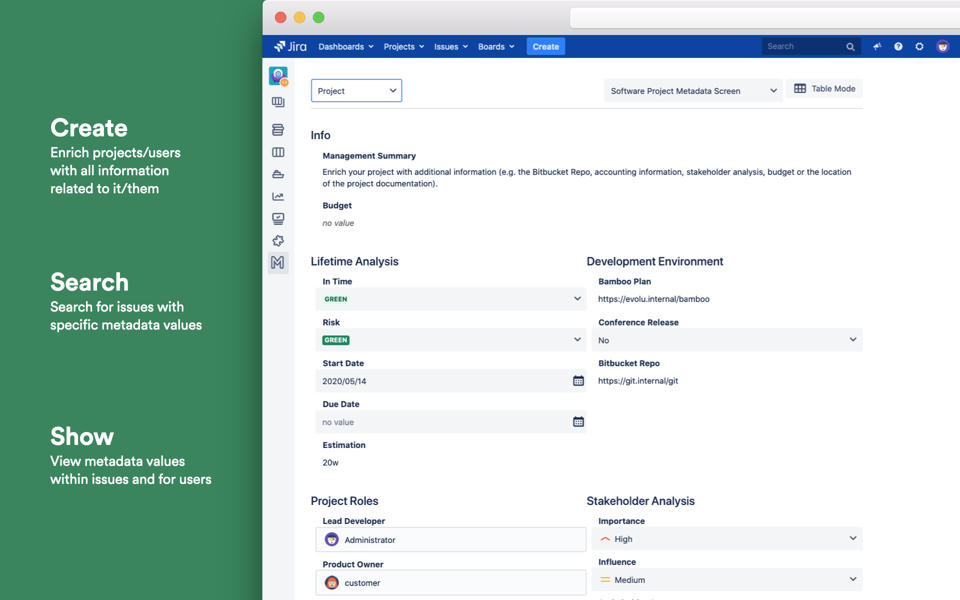Image resolution: width=960 pixels, height=600 pixels.
Task: Open the Dashboards menu
Action: coord(345,47)
